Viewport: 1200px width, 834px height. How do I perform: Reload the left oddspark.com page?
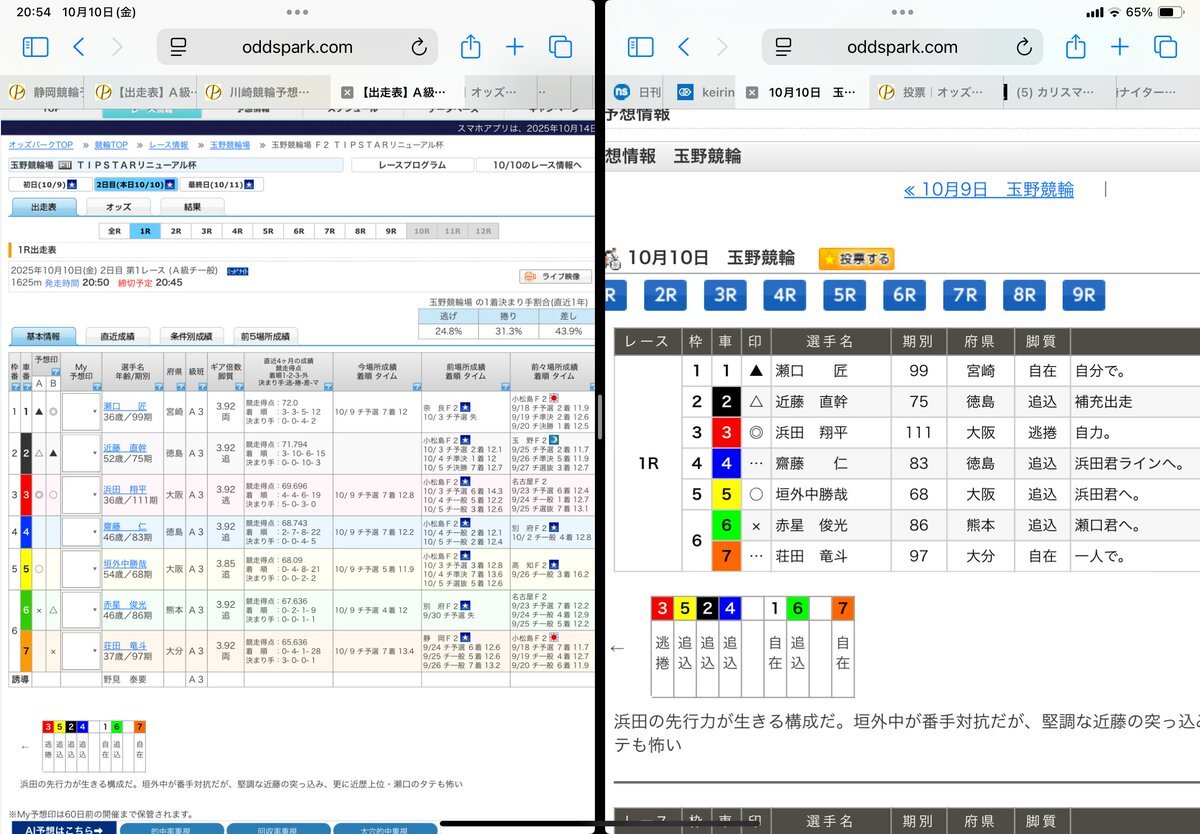pyautogui.click(x=419, y=47)
